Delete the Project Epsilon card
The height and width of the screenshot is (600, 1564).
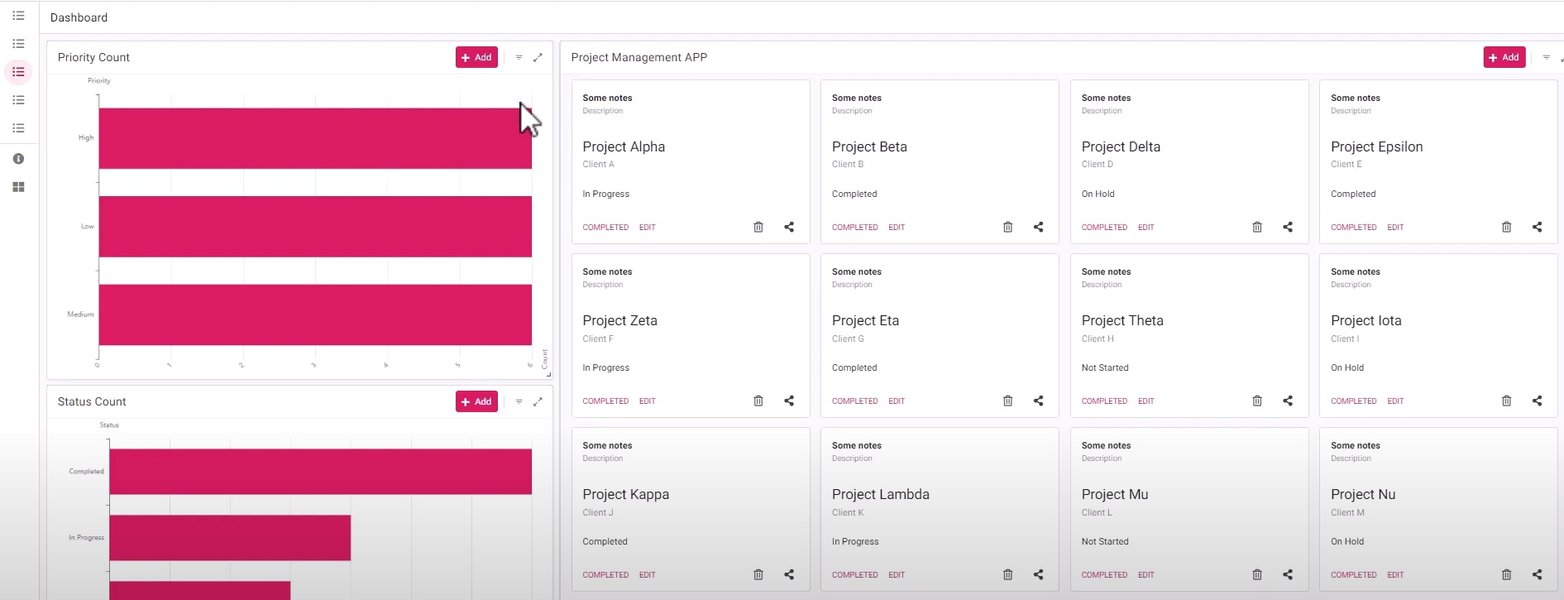click(1506, 227)
